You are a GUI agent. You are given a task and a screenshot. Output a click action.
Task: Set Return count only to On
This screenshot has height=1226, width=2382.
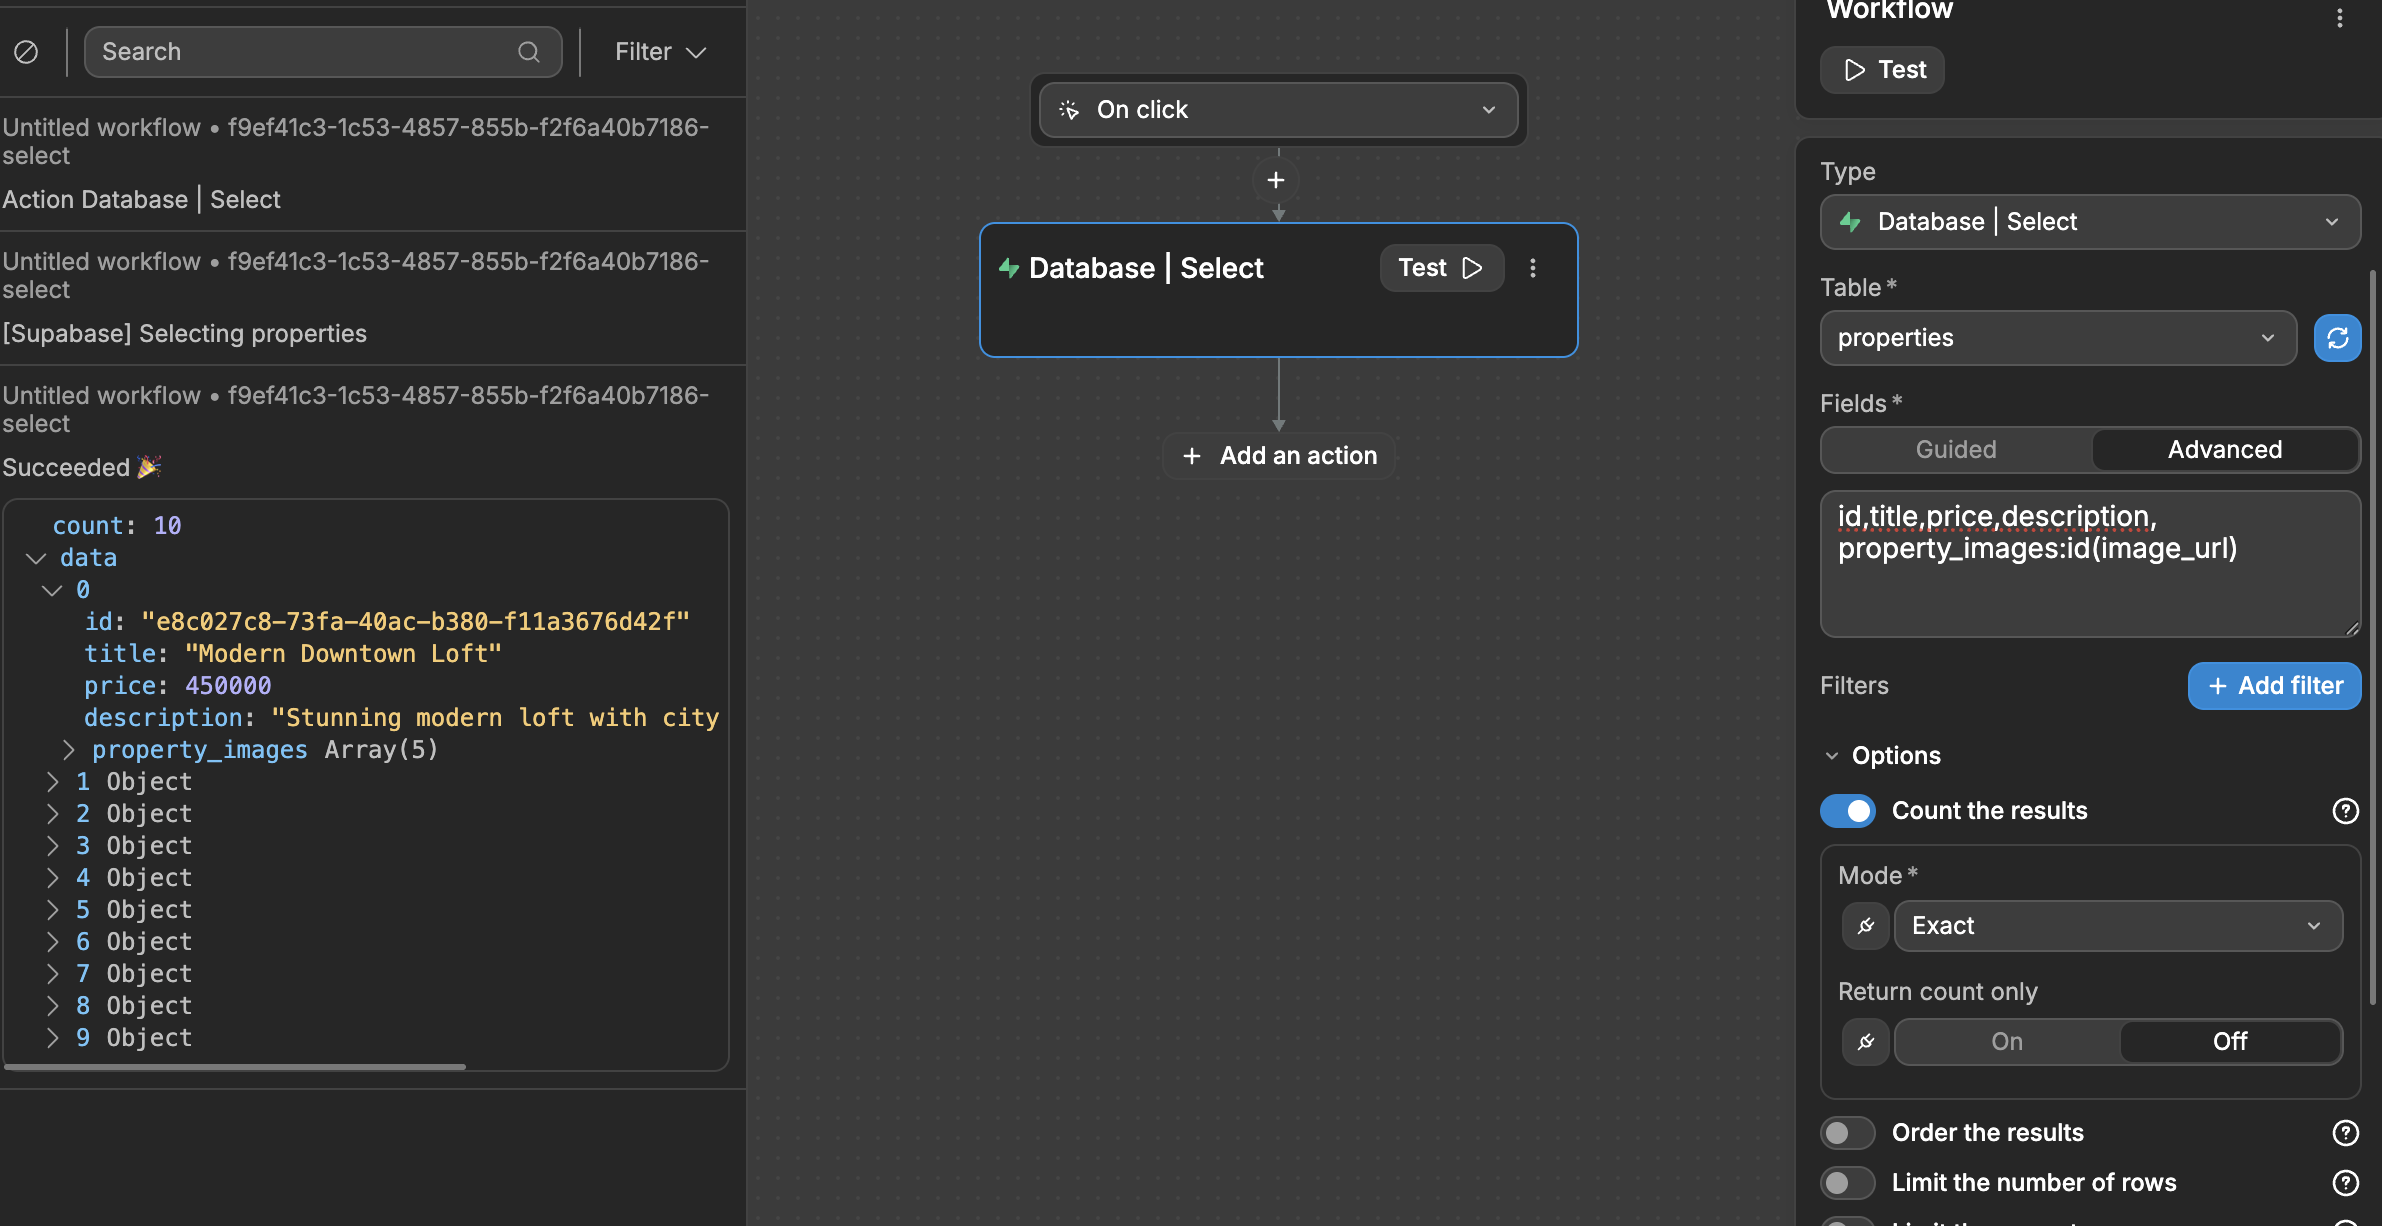pyautogui.click(x=2005, y=1041)
